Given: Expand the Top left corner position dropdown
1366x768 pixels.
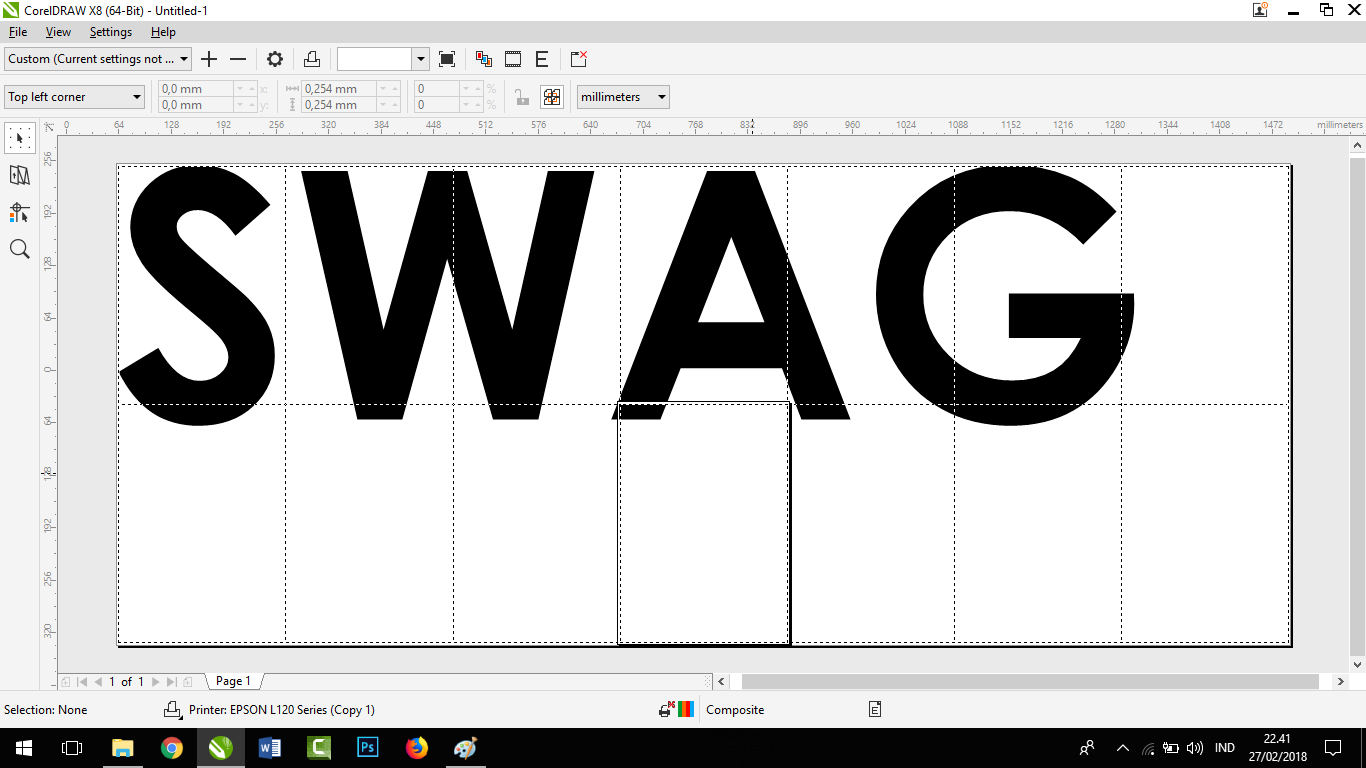Looking at the screenshot, I should (x=75, y=97).
